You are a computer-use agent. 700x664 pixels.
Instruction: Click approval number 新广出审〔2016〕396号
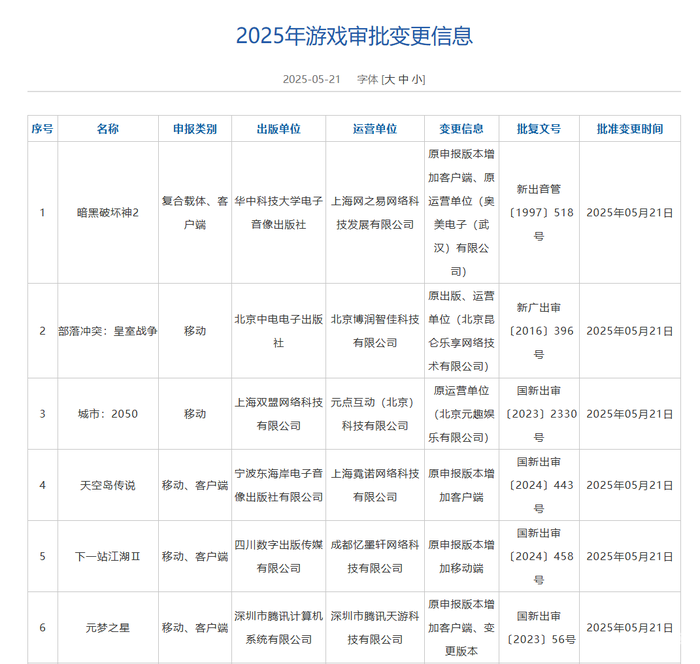click(x=539, y=331)
